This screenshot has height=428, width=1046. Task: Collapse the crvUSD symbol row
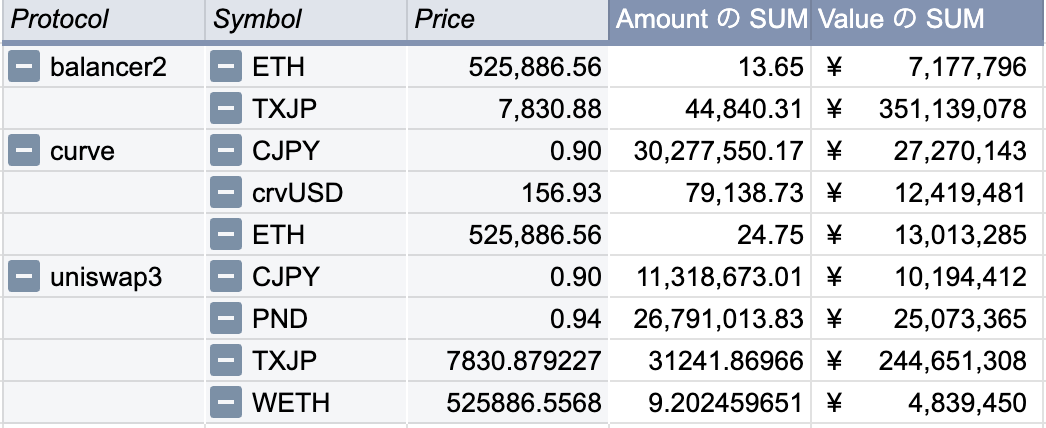[x=227, y=193]
